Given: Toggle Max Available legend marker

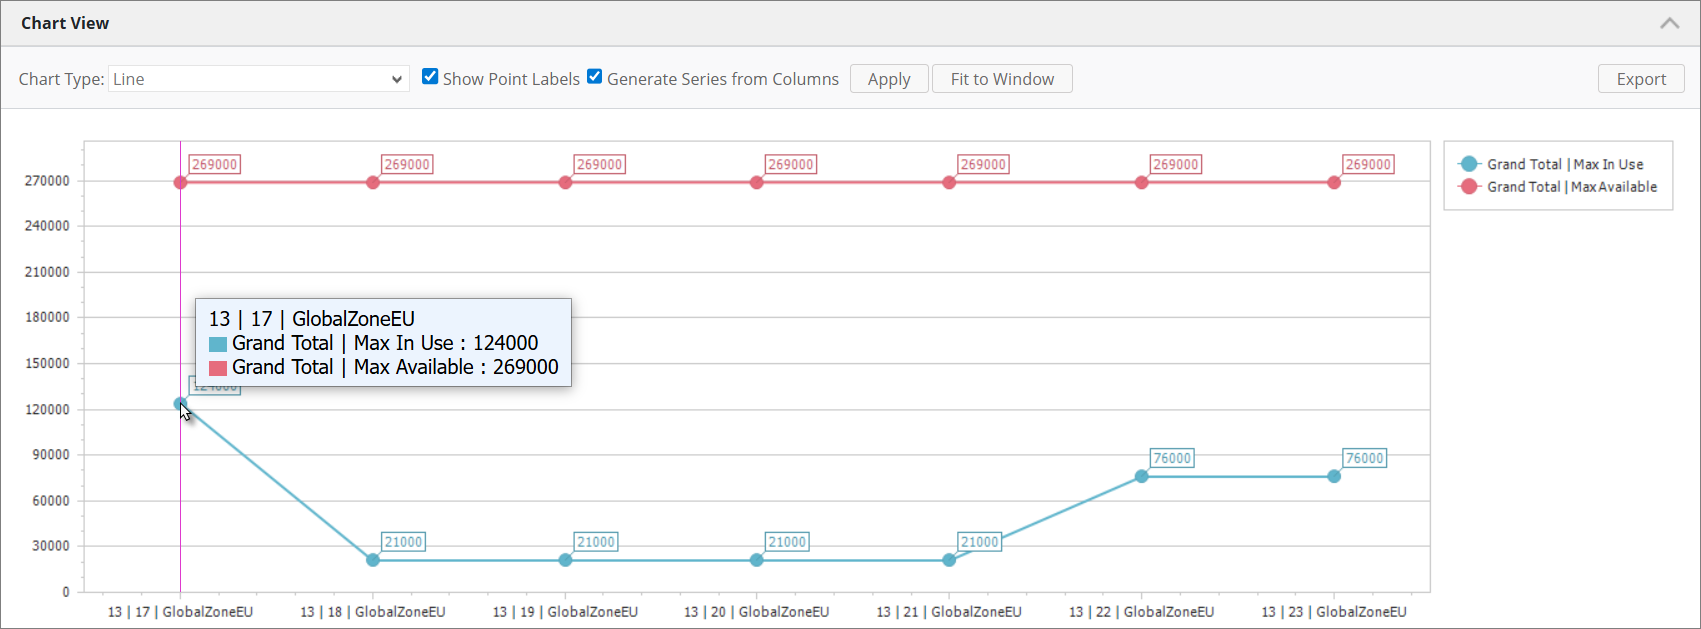Looking at the screenshot, I should point(1468,187).
